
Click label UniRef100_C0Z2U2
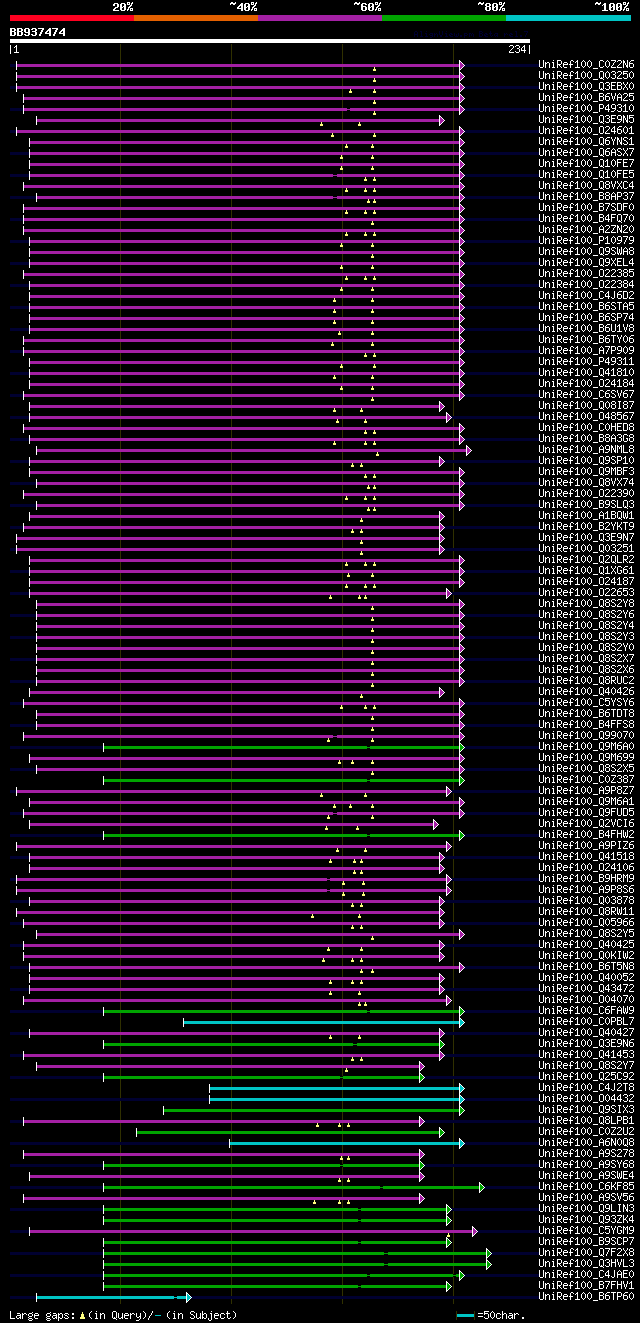(586, 1131)
